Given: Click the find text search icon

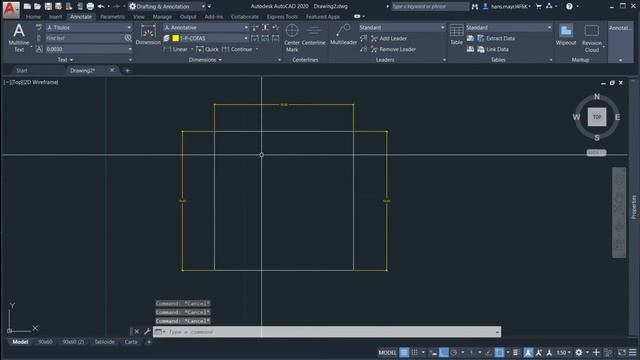Looking at the screenshot, I should (128, 38).
